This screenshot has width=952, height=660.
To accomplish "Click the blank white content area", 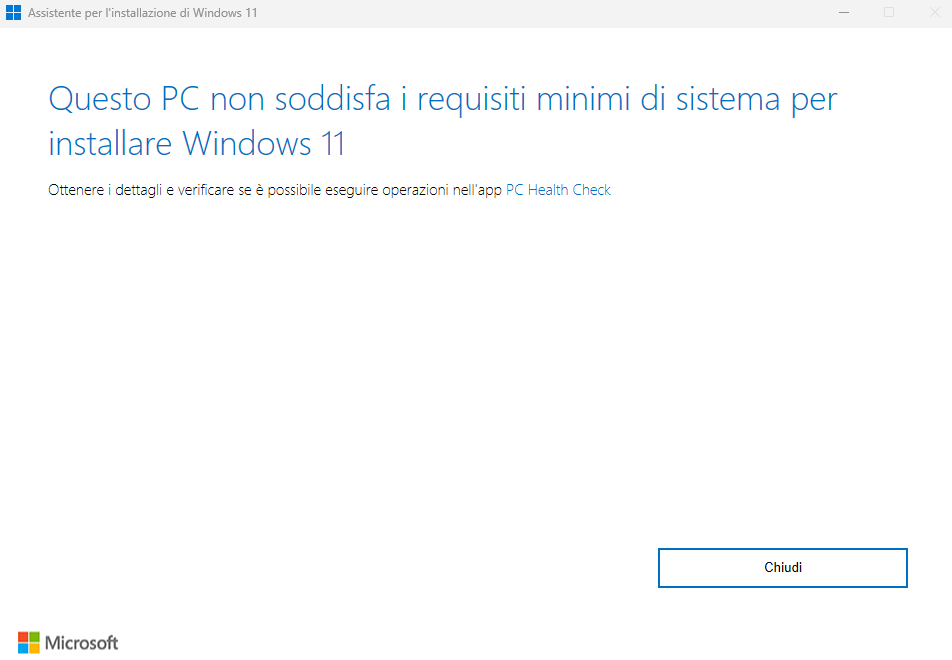I will point(400,380).
